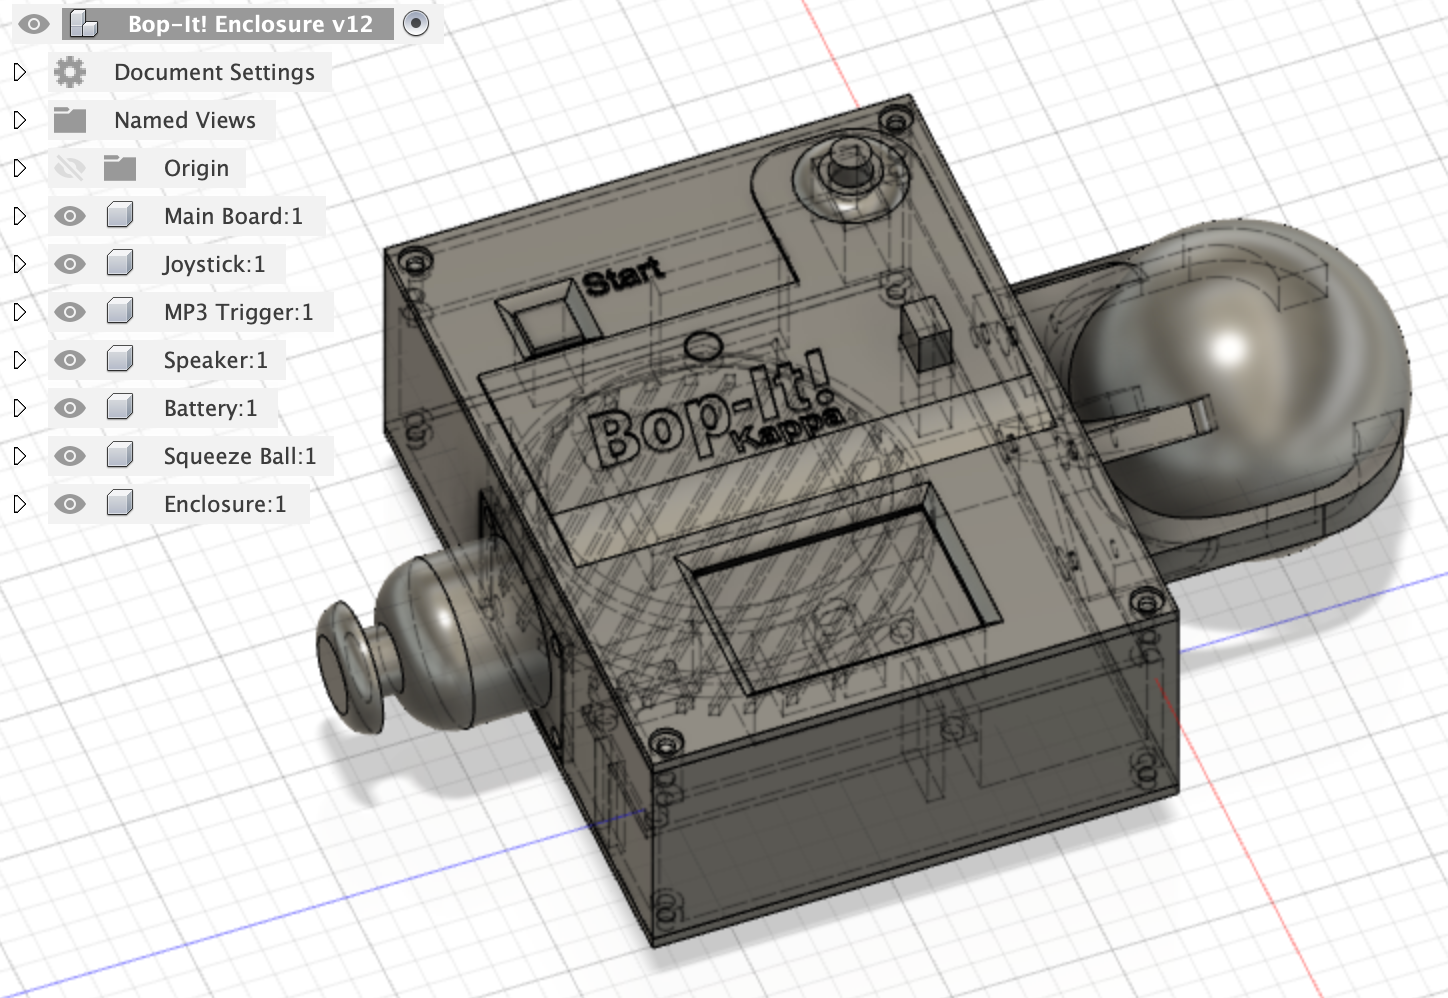Hide the Enclosure:1 component

(x=70, y=504)
